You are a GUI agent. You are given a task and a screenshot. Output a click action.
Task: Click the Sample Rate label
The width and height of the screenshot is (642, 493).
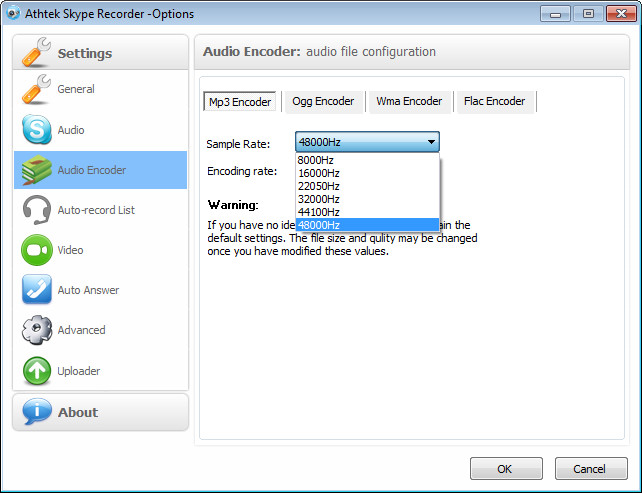tap(238, 144)
